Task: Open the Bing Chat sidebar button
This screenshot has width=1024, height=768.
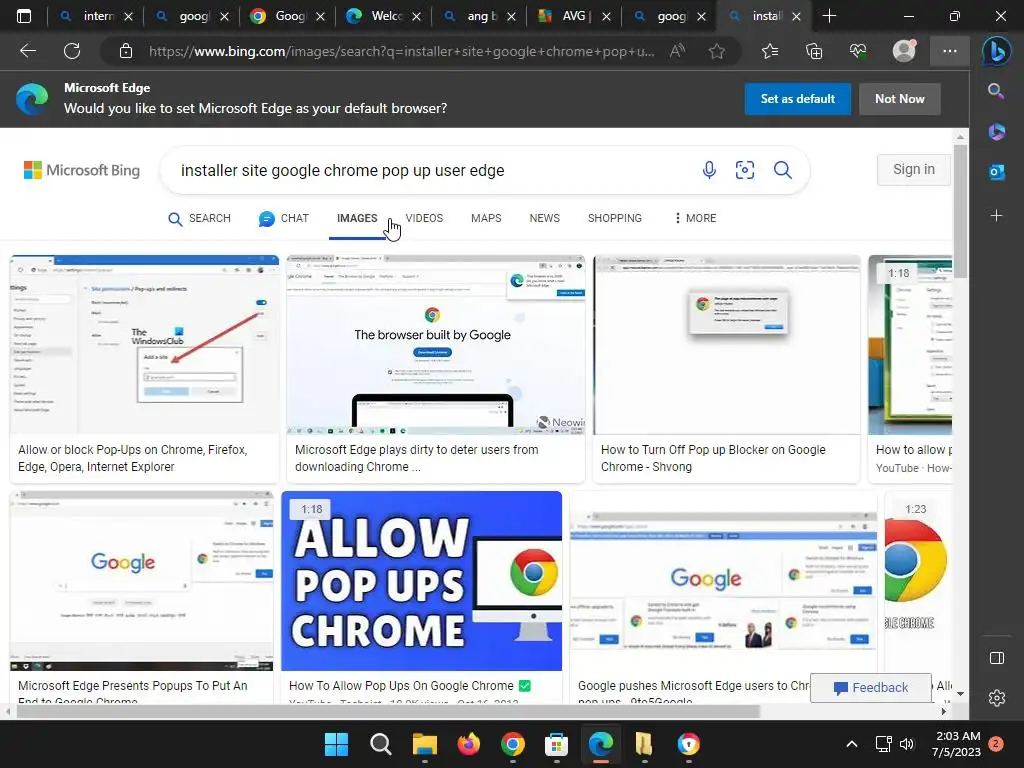Action: (x=997, y=51)
